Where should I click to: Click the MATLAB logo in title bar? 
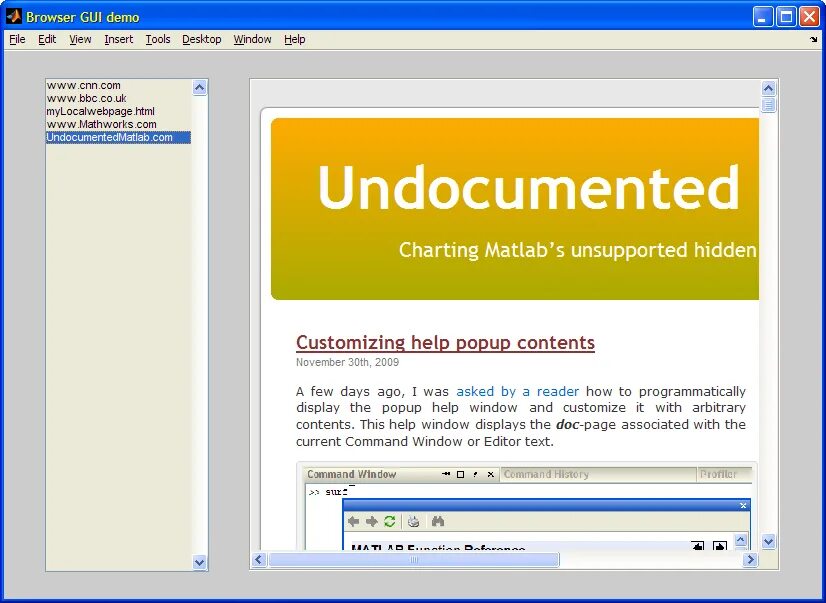pyautogui.click(x=13, y=17)
